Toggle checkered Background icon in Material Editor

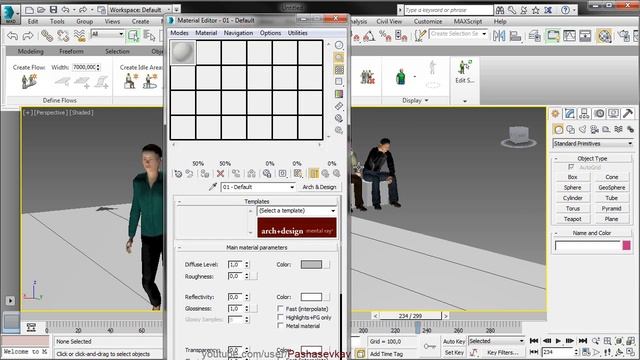(x=339, y=70)
